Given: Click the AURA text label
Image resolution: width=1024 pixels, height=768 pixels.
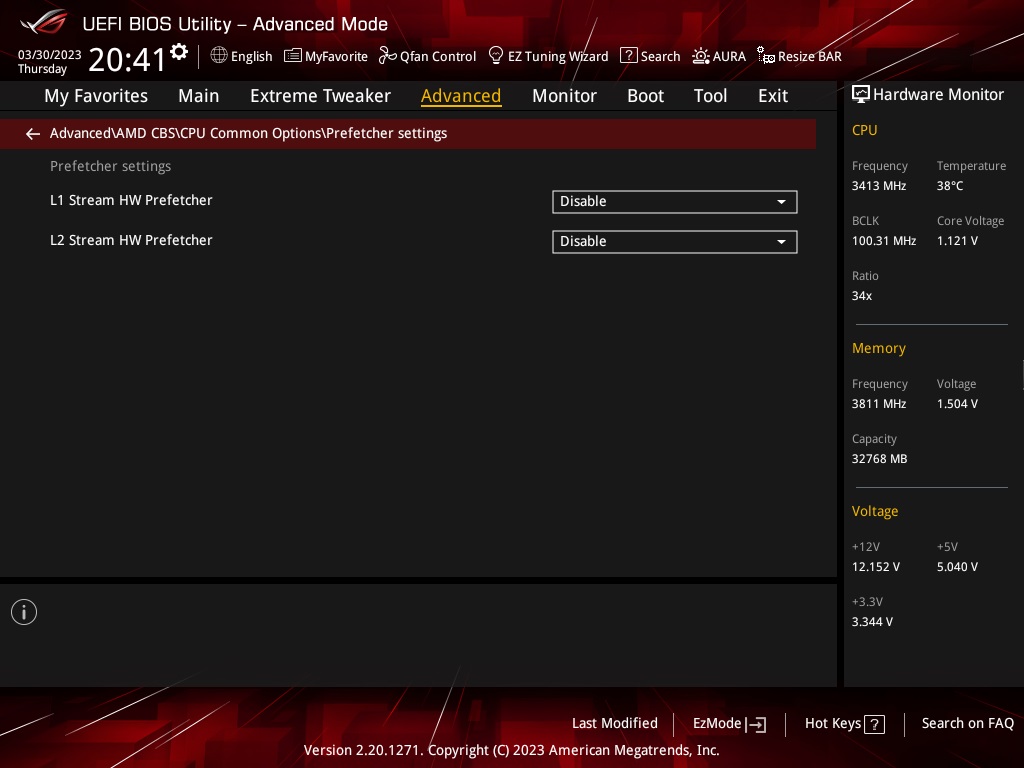Looking at the screenshot, I should 729,57.
